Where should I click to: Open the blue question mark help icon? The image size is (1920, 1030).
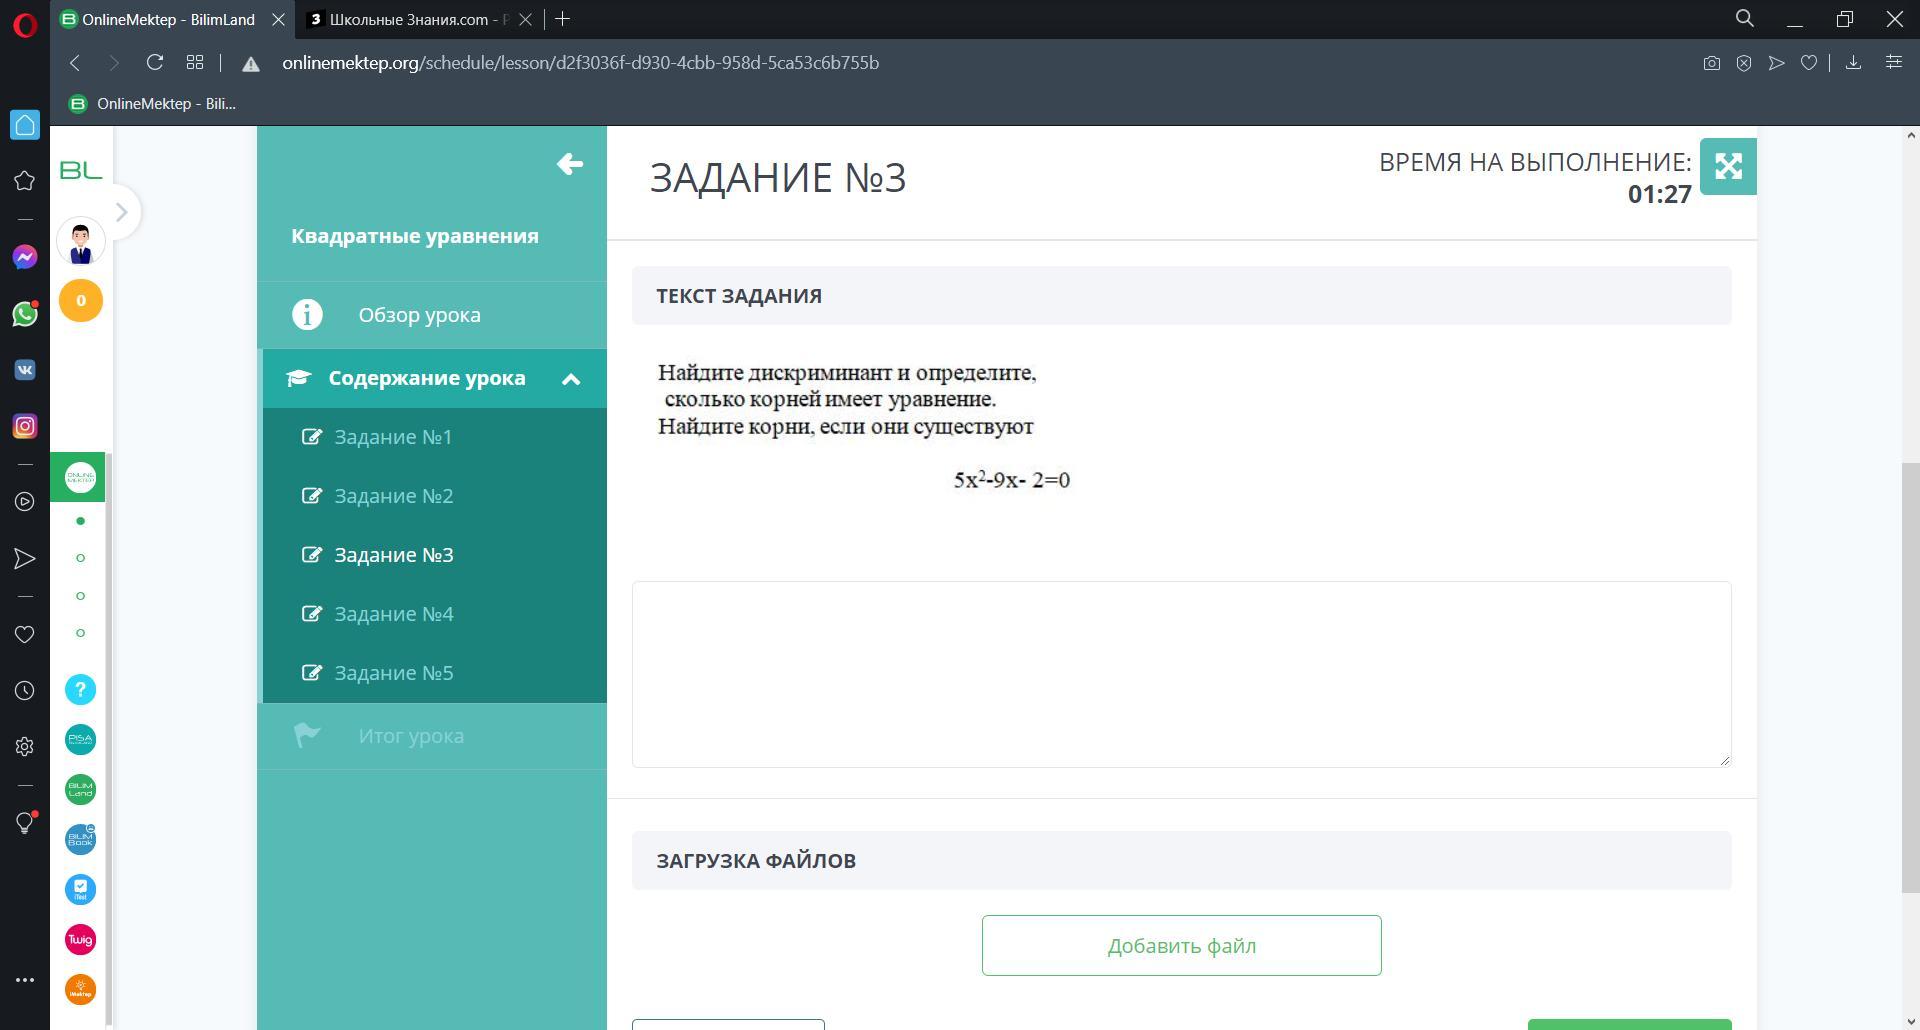coord(80,690)
